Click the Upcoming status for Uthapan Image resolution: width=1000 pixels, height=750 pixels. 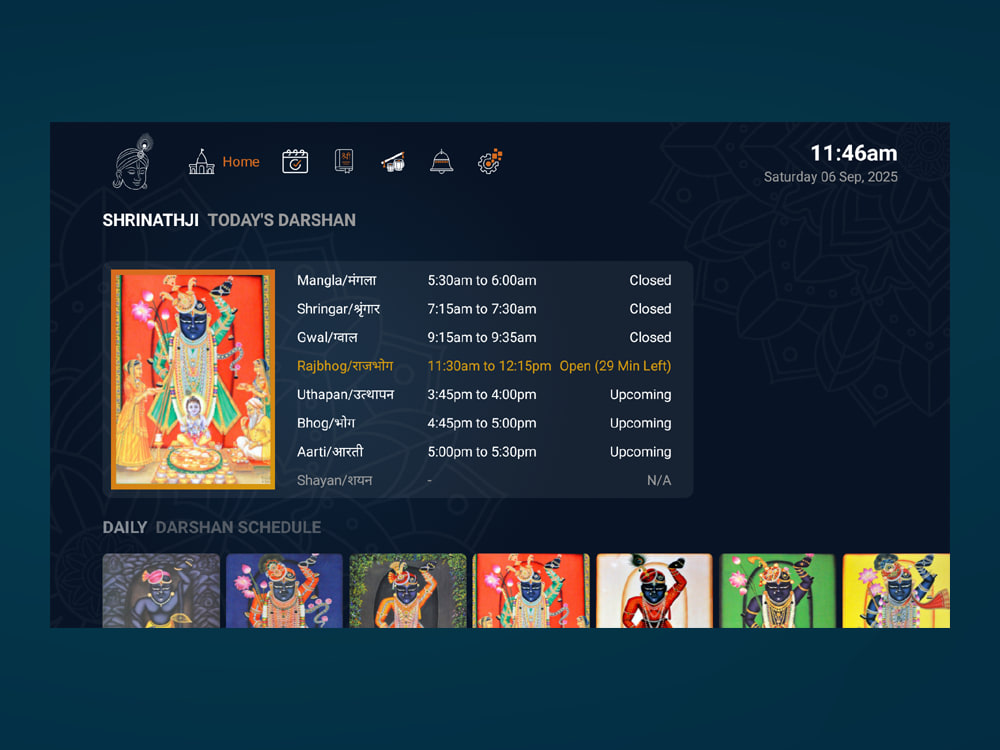640,395
